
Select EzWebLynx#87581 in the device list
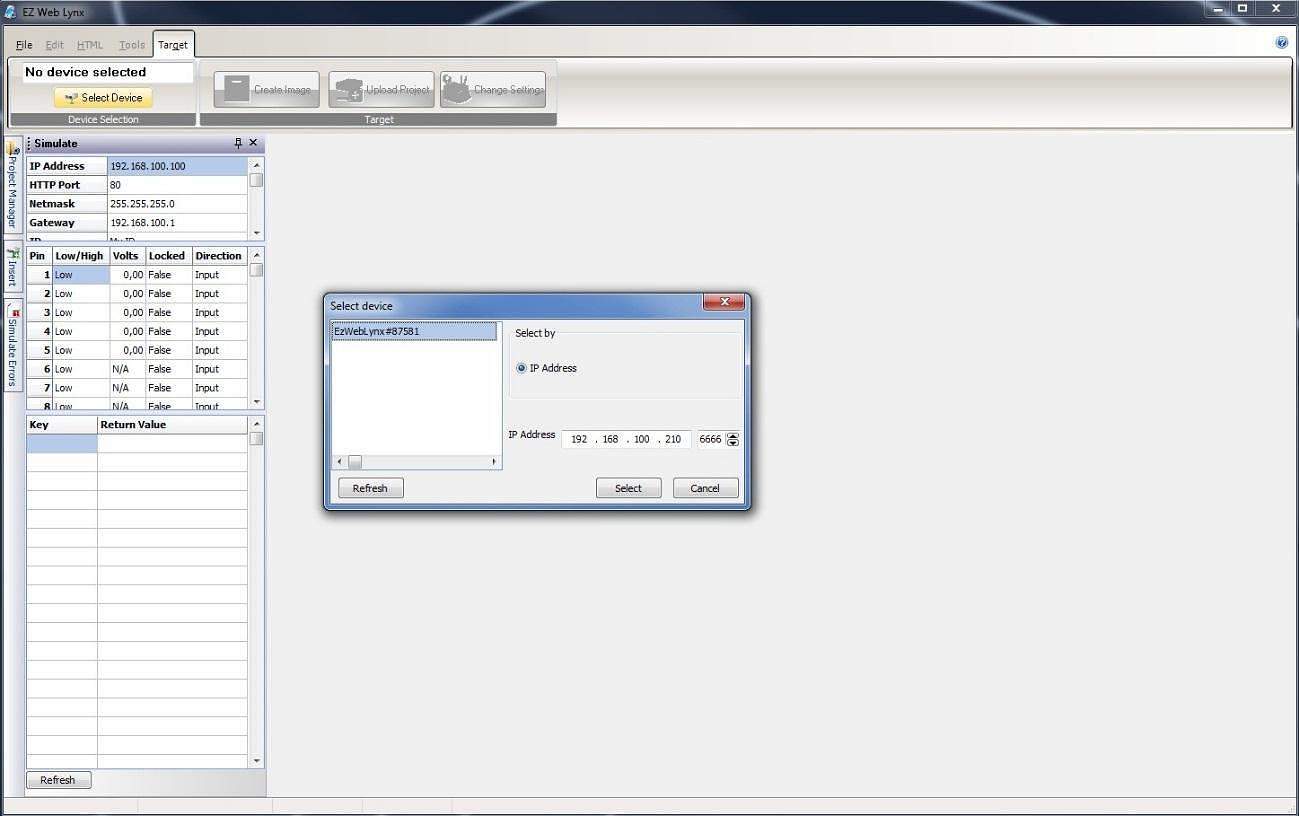coord(414,332)
